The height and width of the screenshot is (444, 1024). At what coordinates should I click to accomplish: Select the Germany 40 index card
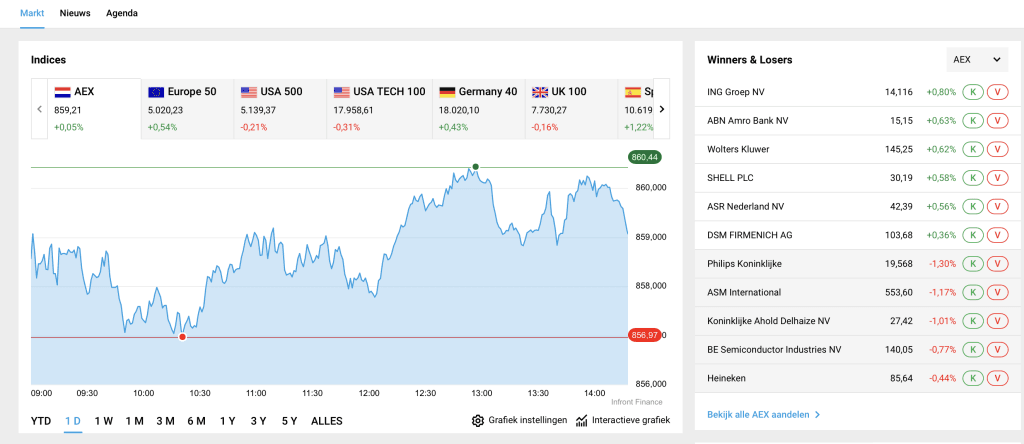(477, 109)
